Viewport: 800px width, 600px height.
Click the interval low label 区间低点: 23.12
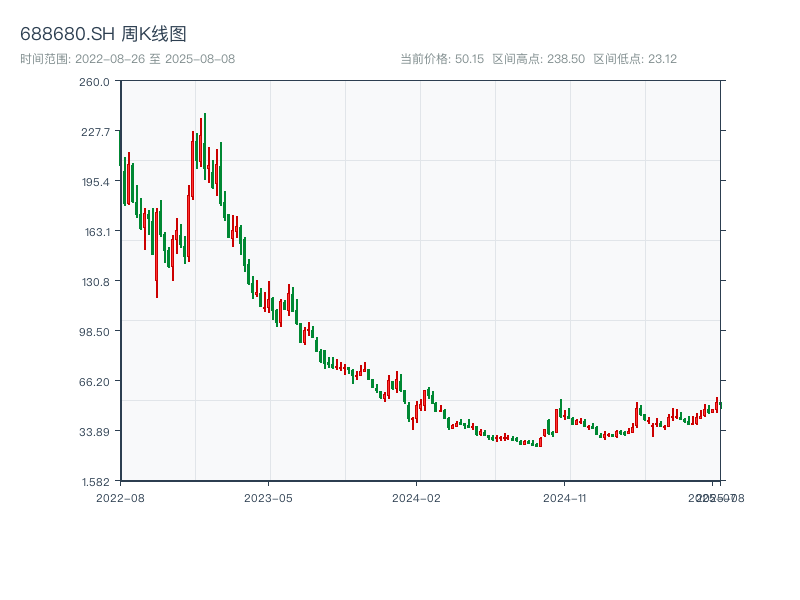point(635,59)
